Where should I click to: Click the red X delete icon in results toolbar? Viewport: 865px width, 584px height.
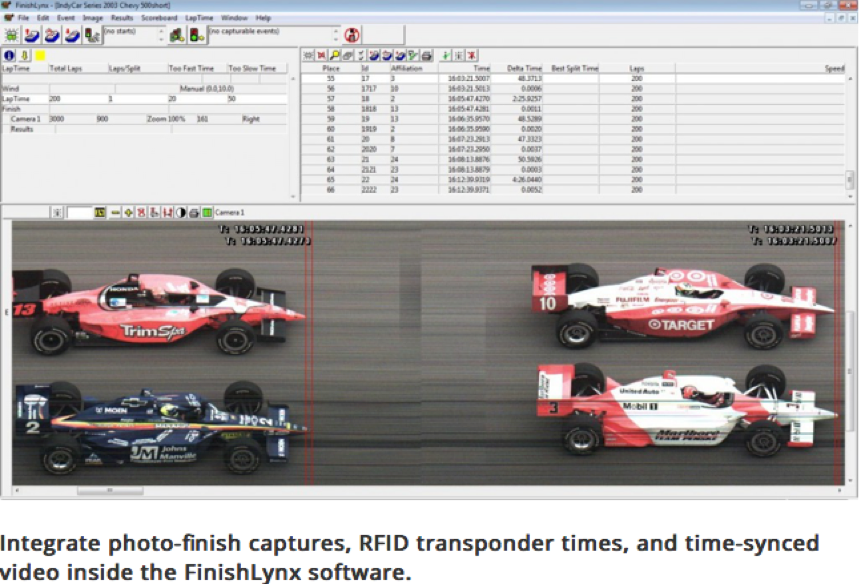point(321,55)
